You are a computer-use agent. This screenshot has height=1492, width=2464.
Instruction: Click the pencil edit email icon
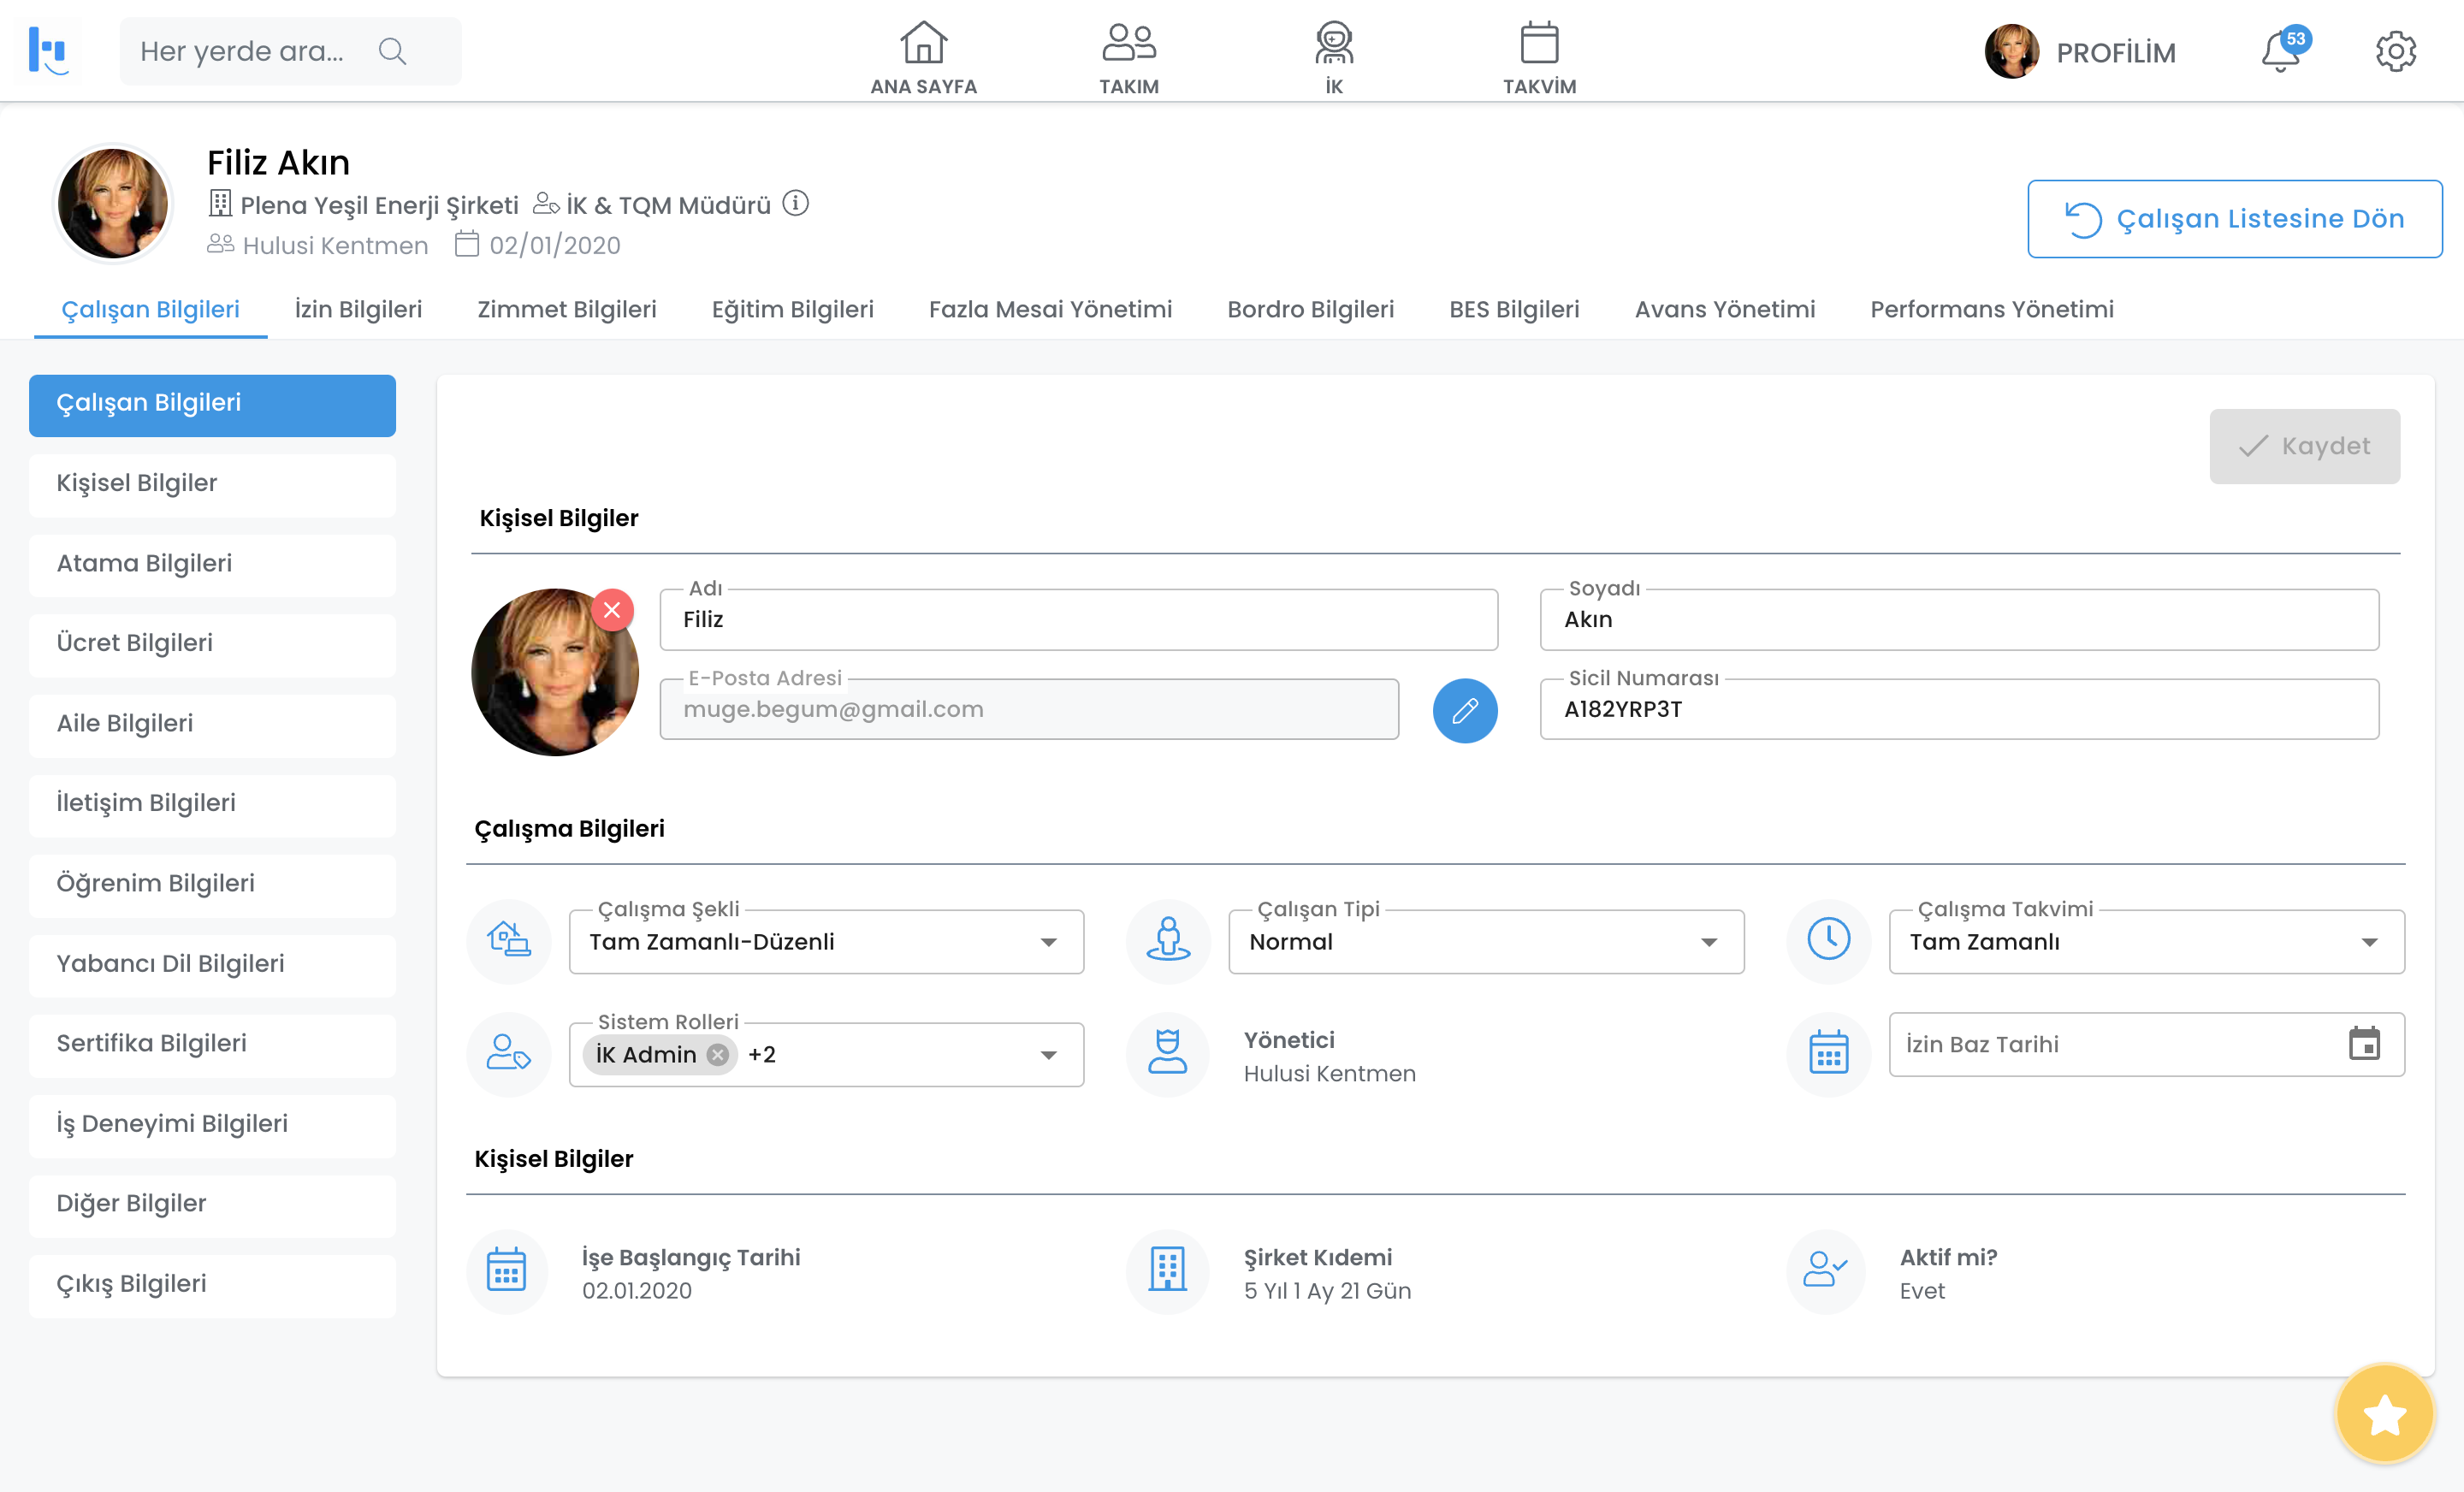pyautogui.click(x=1464, y=711)
